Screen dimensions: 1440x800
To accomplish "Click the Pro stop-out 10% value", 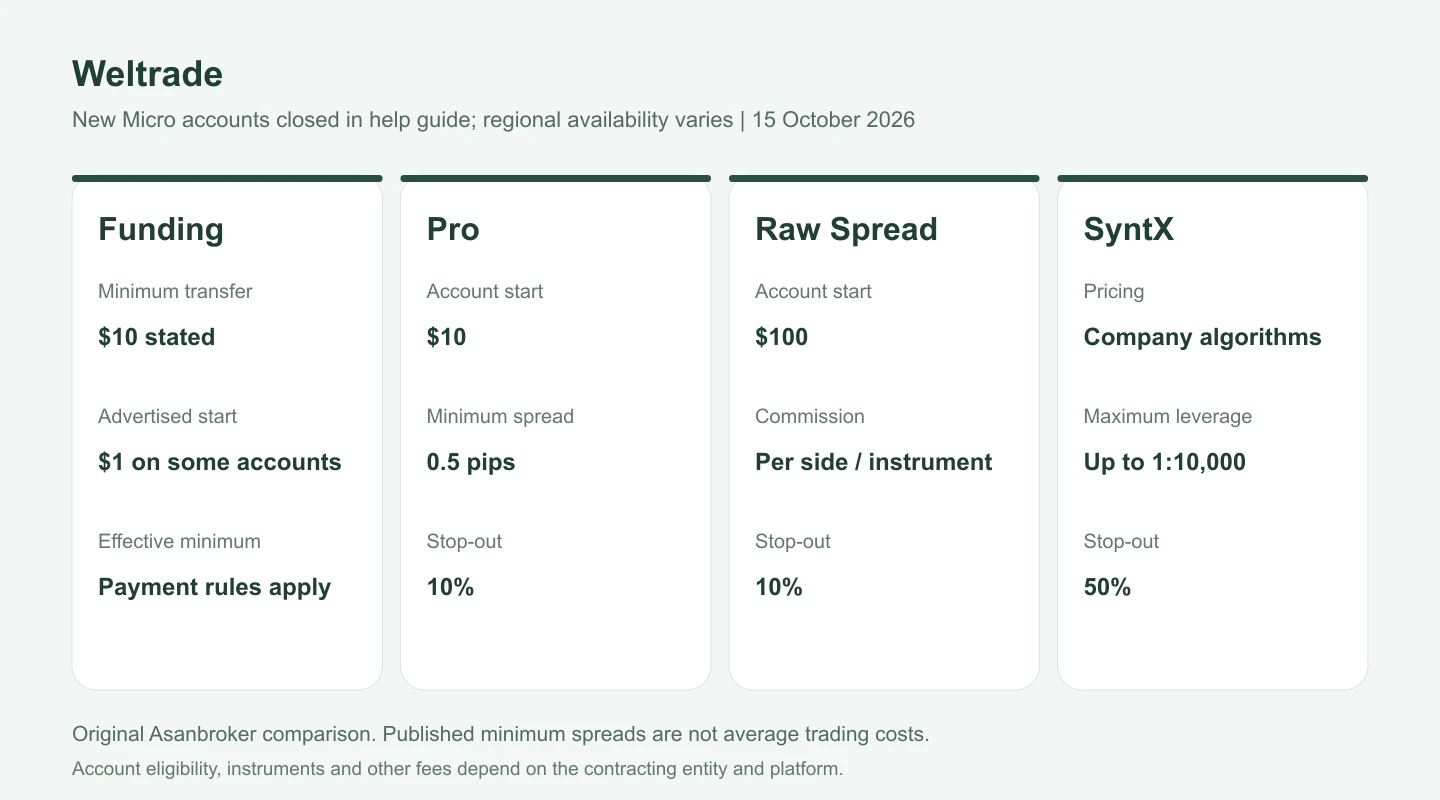I will 451,587.
